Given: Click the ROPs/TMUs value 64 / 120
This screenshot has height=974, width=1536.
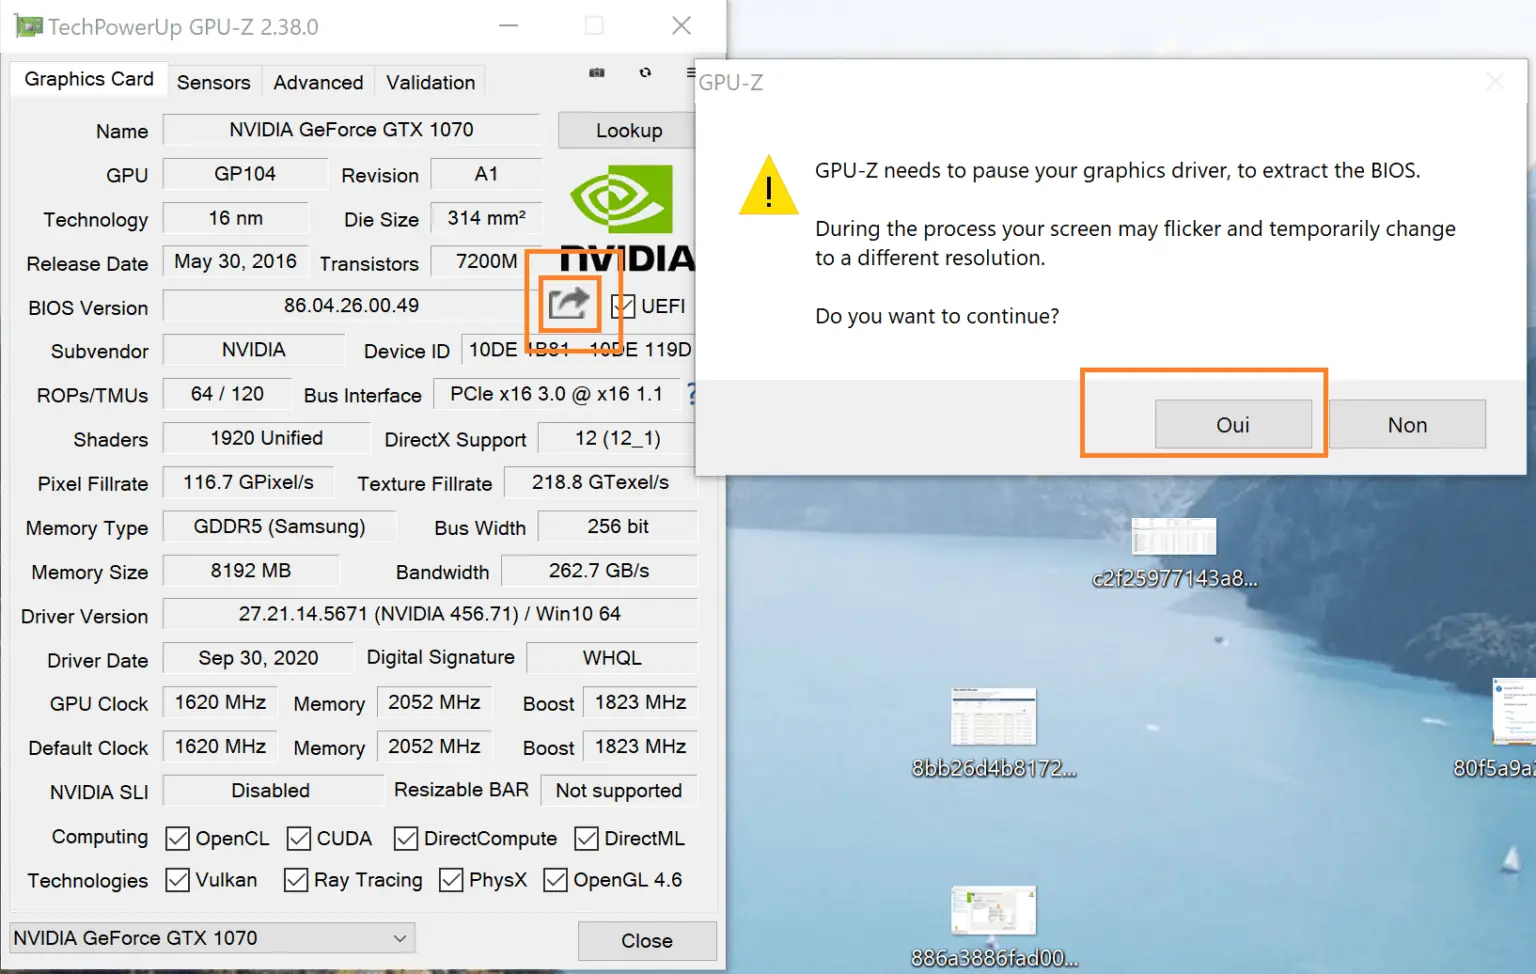Looking at the screenshot, I should tap(227, 394).
